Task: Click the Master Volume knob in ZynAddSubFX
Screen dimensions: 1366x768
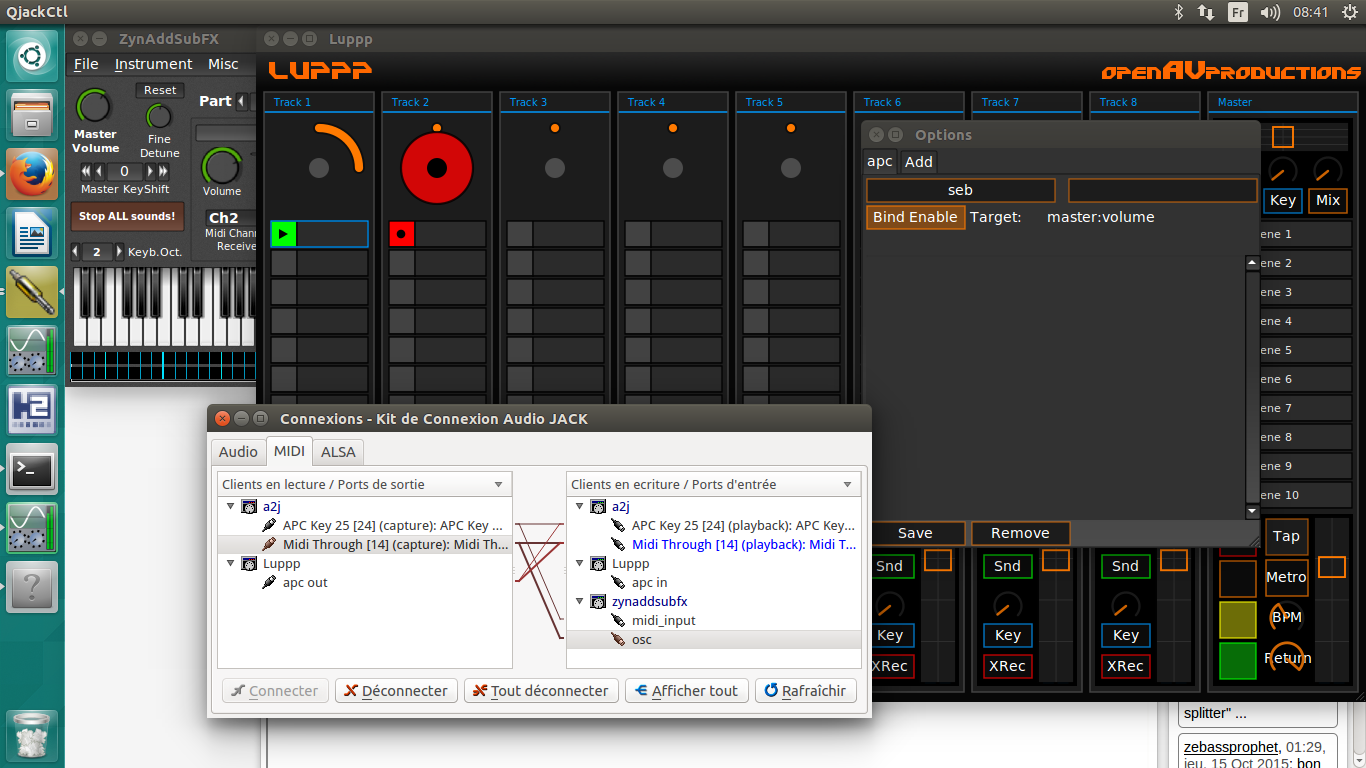Action: click(94, 106)
